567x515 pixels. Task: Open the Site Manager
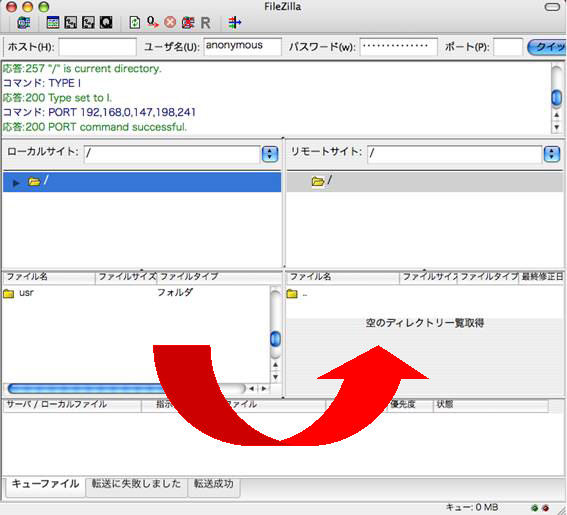[24, 23]
